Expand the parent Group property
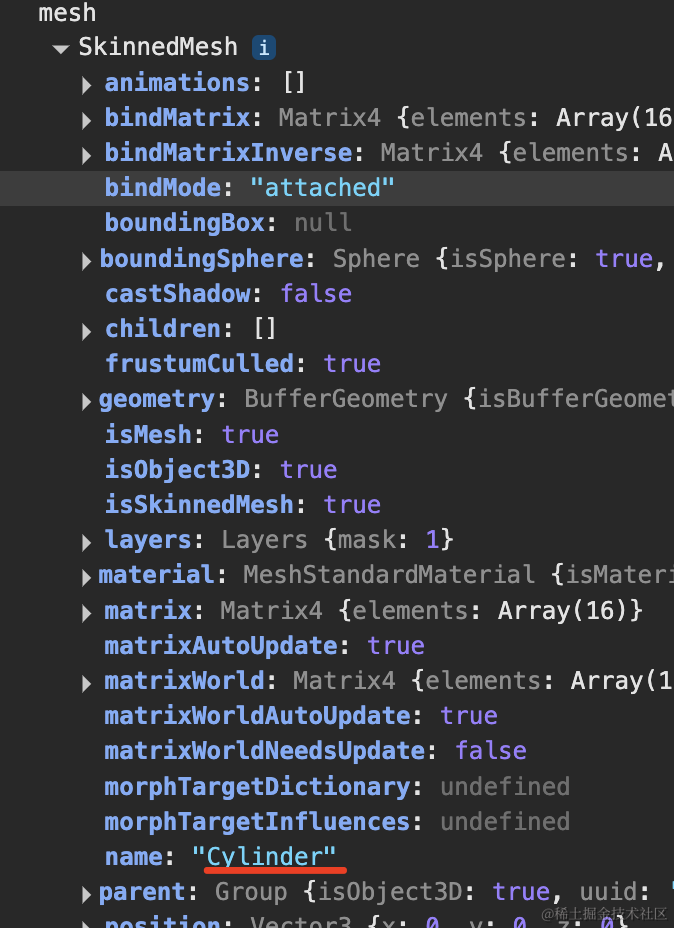Screen dimensions: 674x928 pos(86,894)
